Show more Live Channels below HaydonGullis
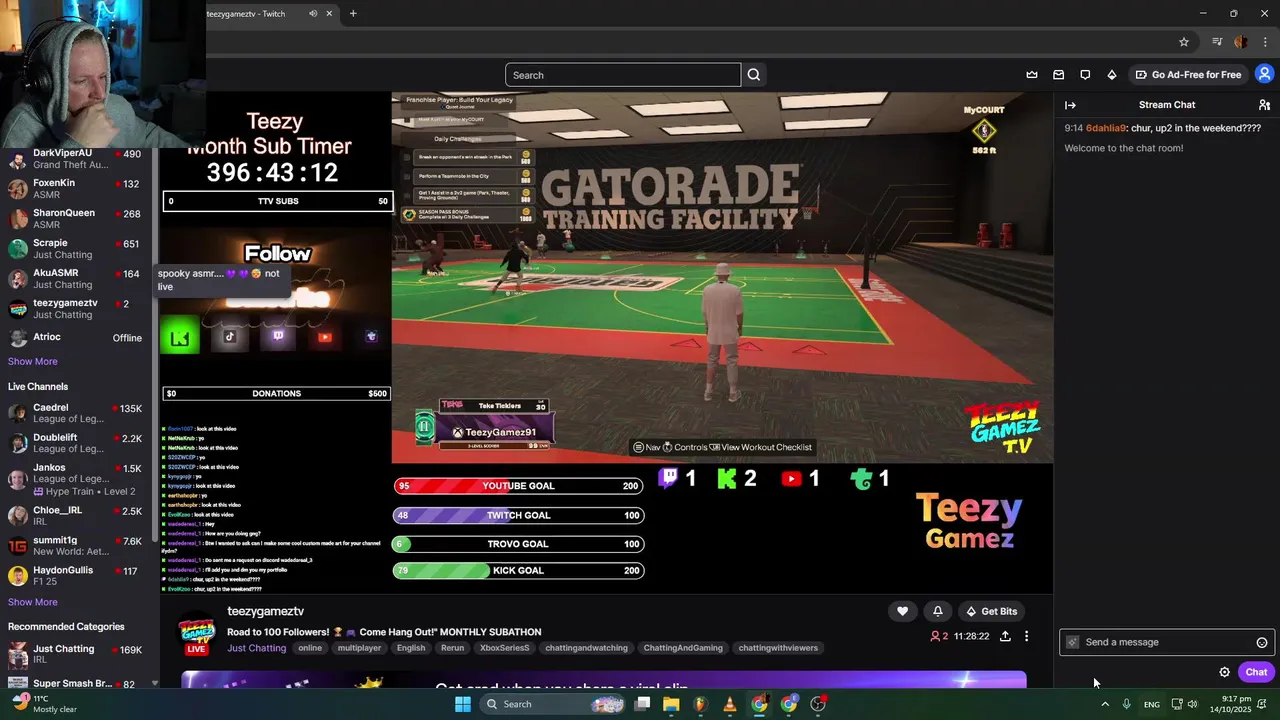The image size is (1280, 720). click(33, 602)
